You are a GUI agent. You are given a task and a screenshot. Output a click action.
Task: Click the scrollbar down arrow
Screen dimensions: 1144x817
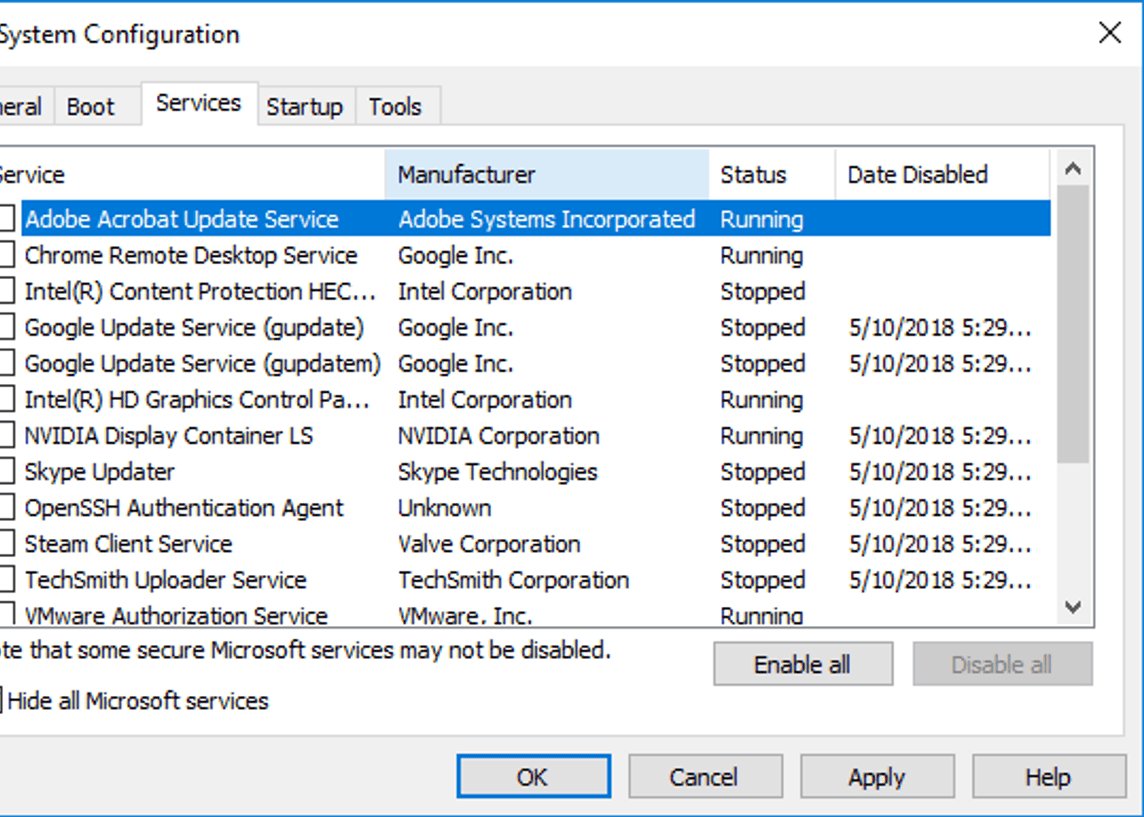1072,607
